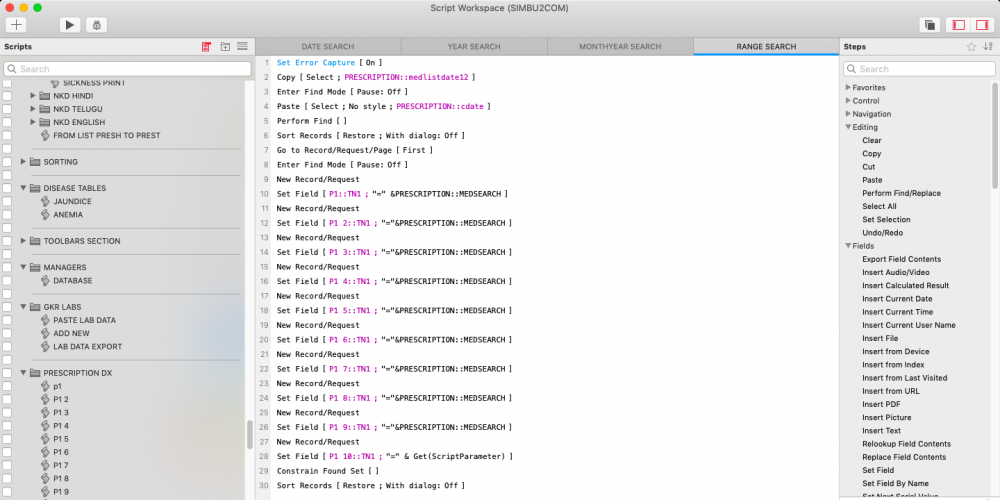Click the SORTING folder icon

[34, 162]
